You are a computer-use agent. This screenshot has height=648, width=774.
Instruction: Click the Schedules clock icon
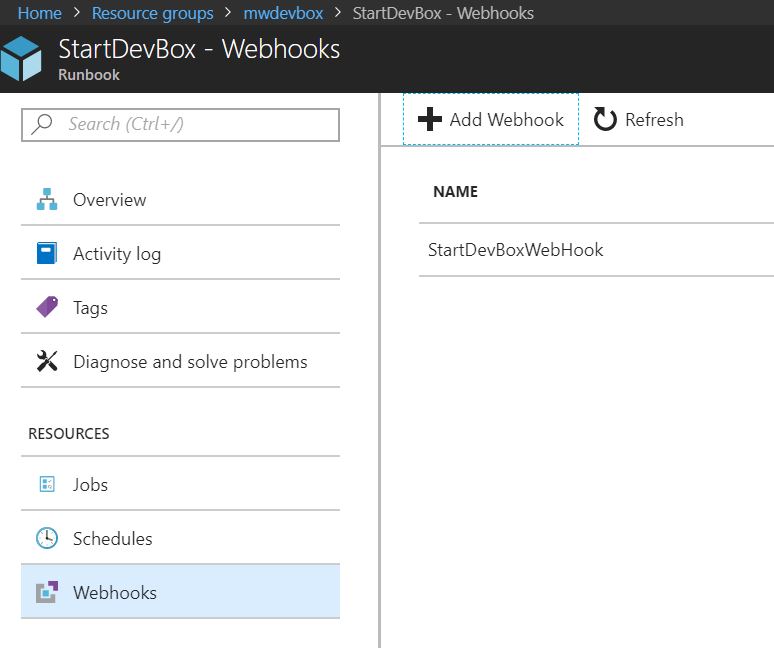point(47,538)
